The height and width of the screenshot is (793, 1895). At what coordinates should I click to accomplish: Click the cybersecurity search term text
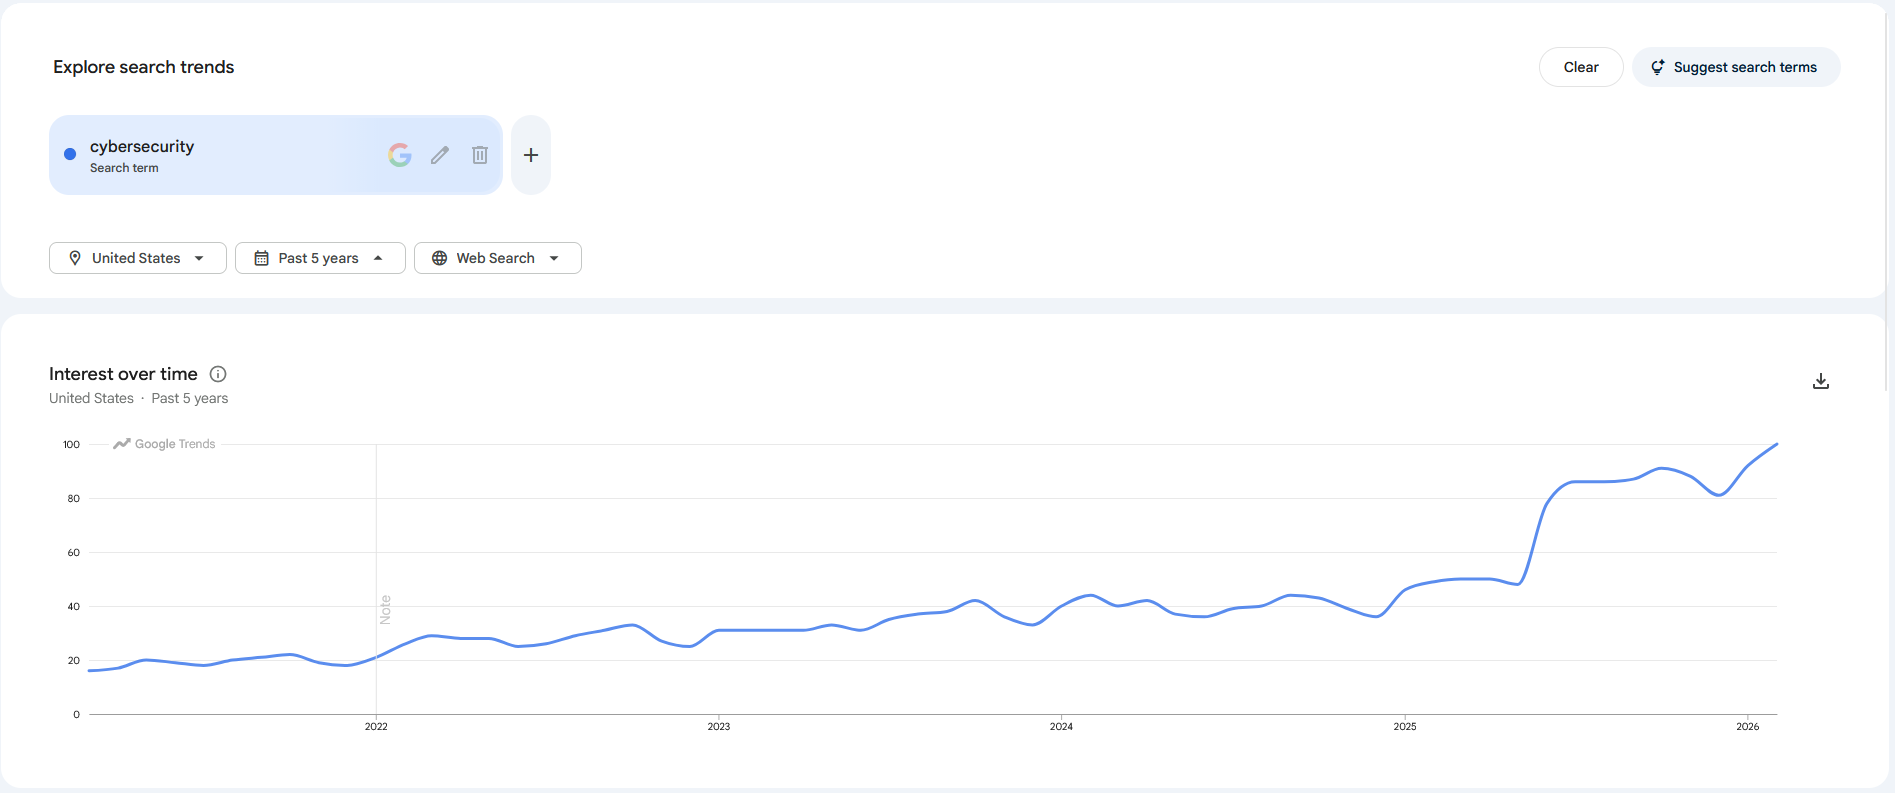[142, 146]
